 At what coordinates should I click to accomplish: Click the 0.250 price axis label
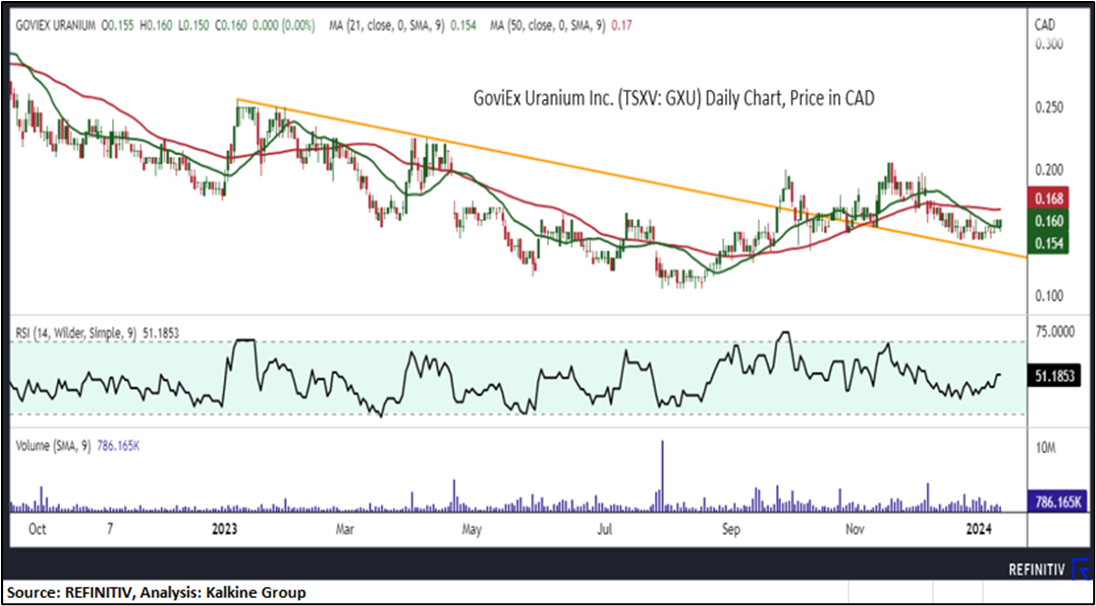pyautogui.click(x=1048, y=108)
